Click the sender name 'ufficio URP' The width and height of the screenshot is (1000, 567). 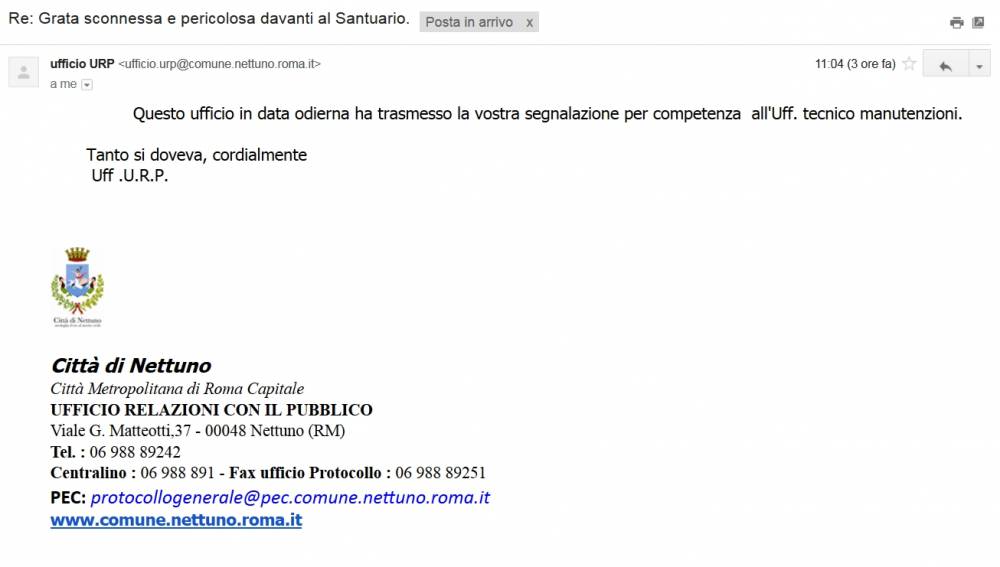pos(82,64)
